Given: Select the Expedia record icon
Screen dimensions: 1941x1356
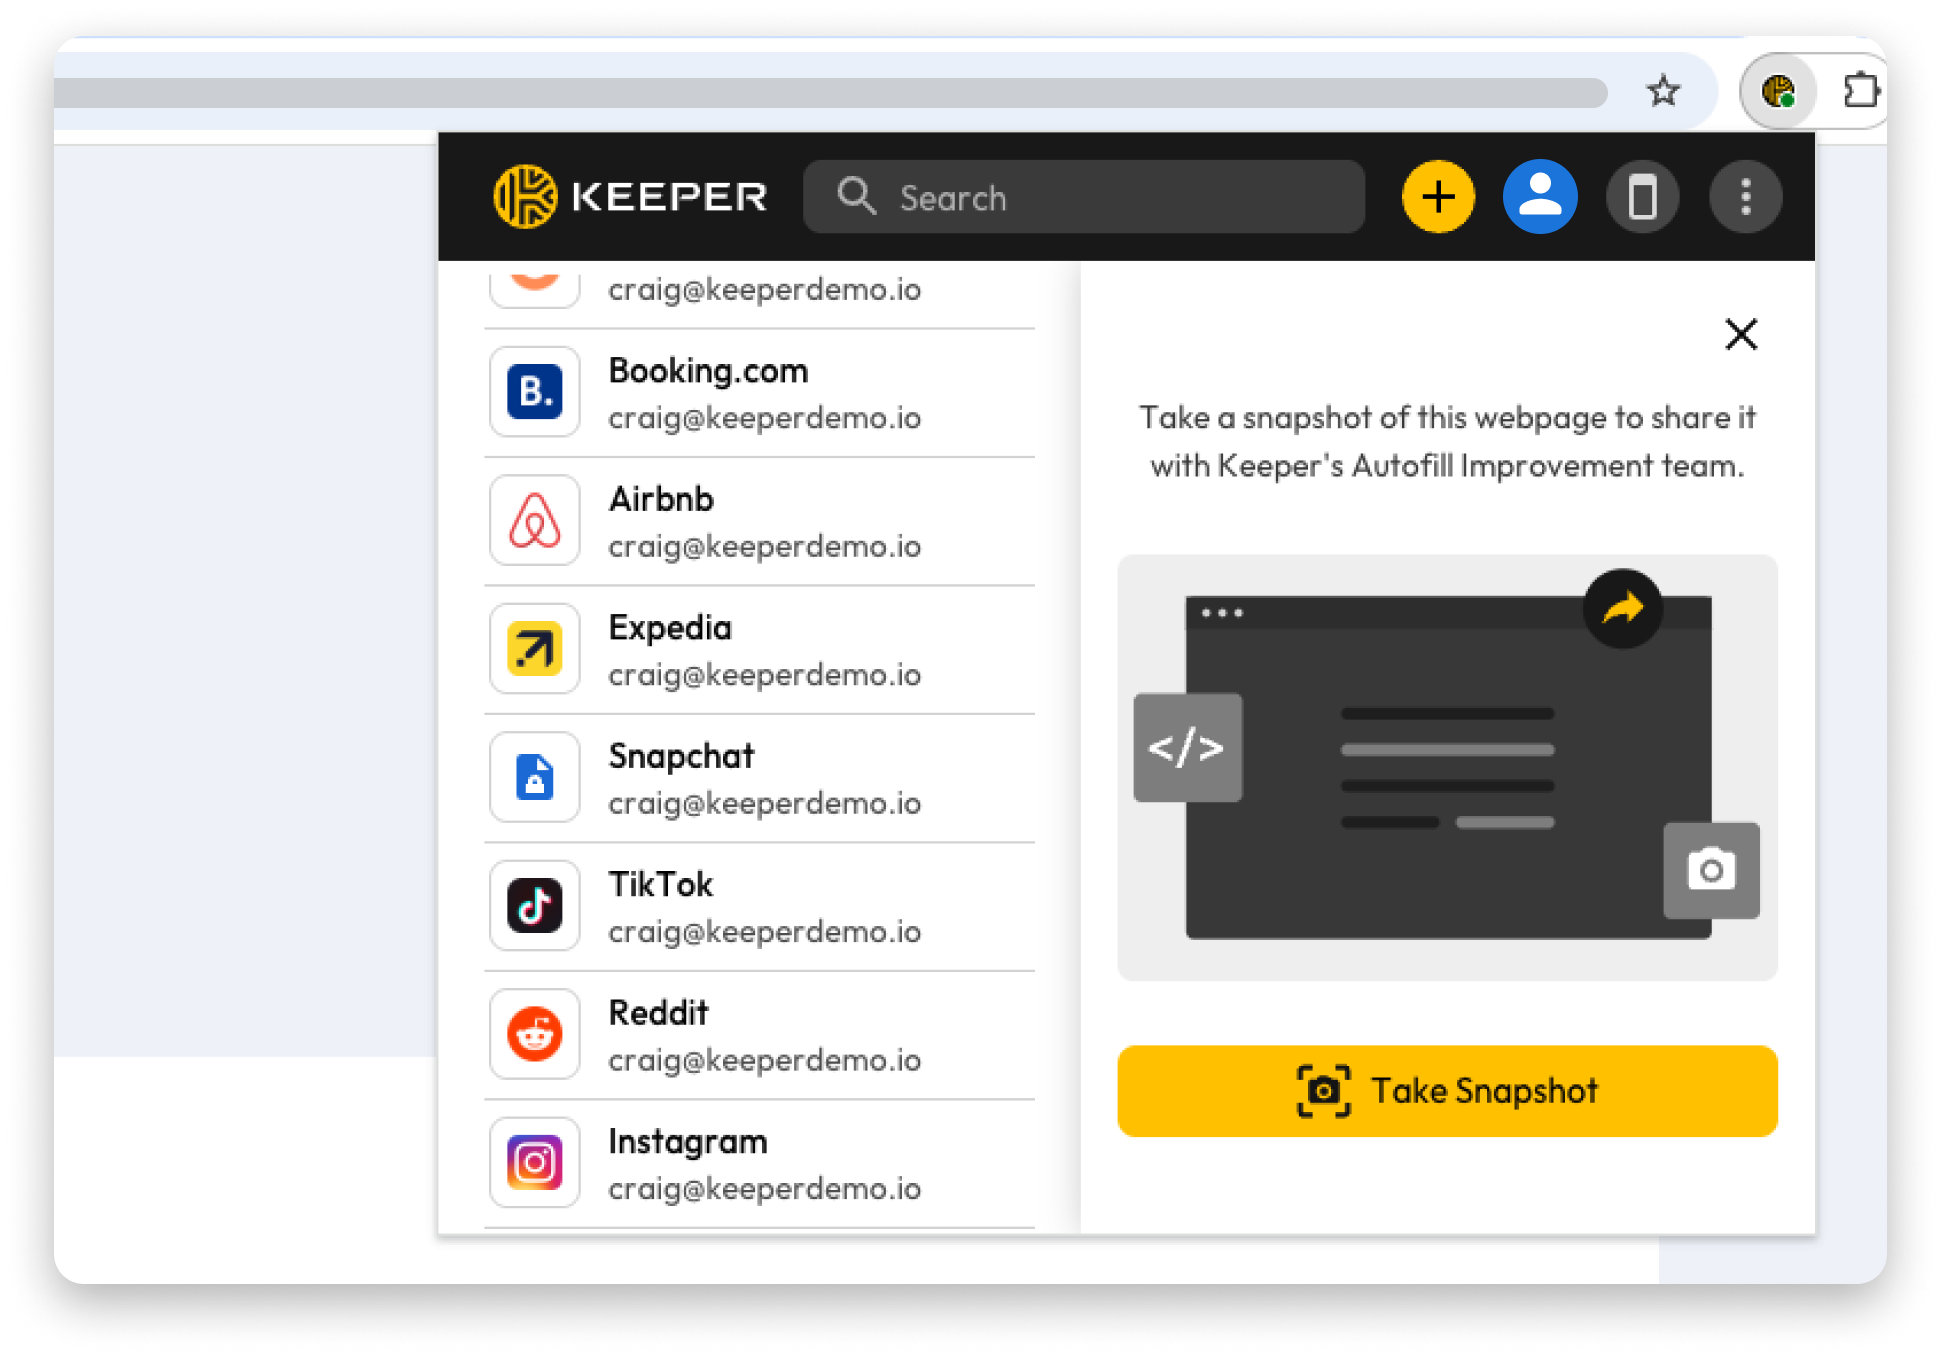Looking at the screenshot, I should tap(534, 649).
